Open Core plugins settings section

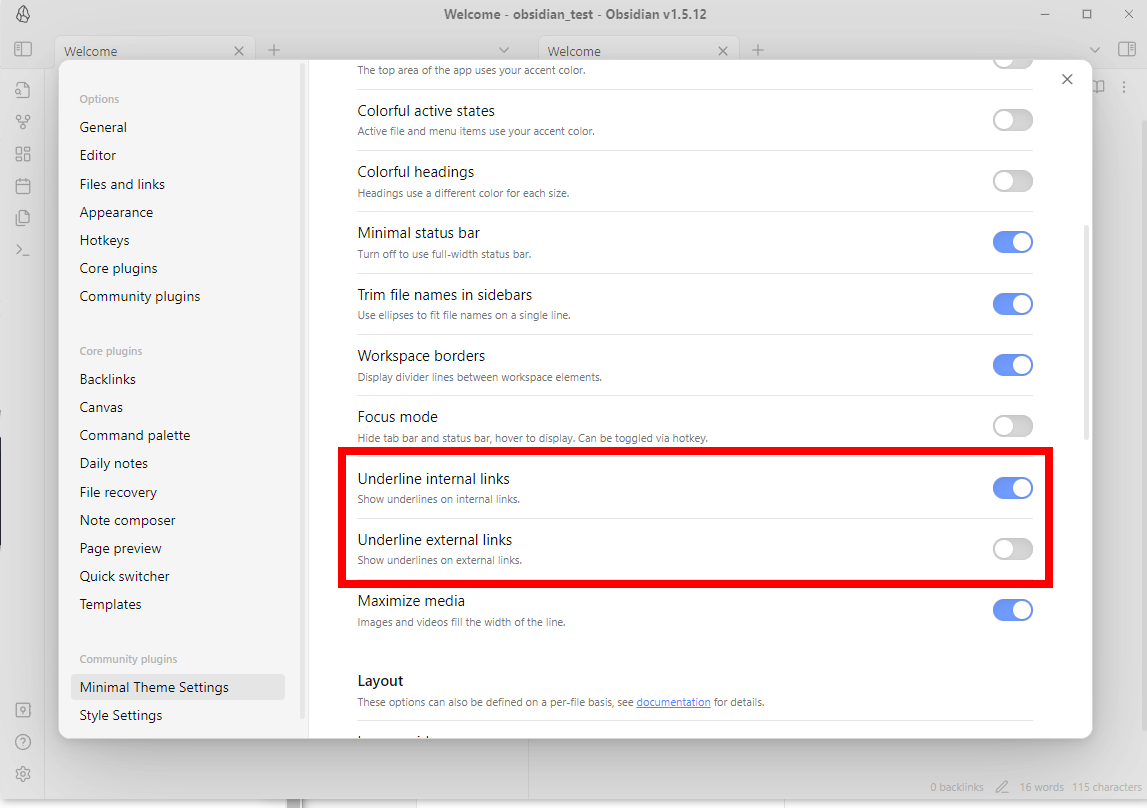178,268
